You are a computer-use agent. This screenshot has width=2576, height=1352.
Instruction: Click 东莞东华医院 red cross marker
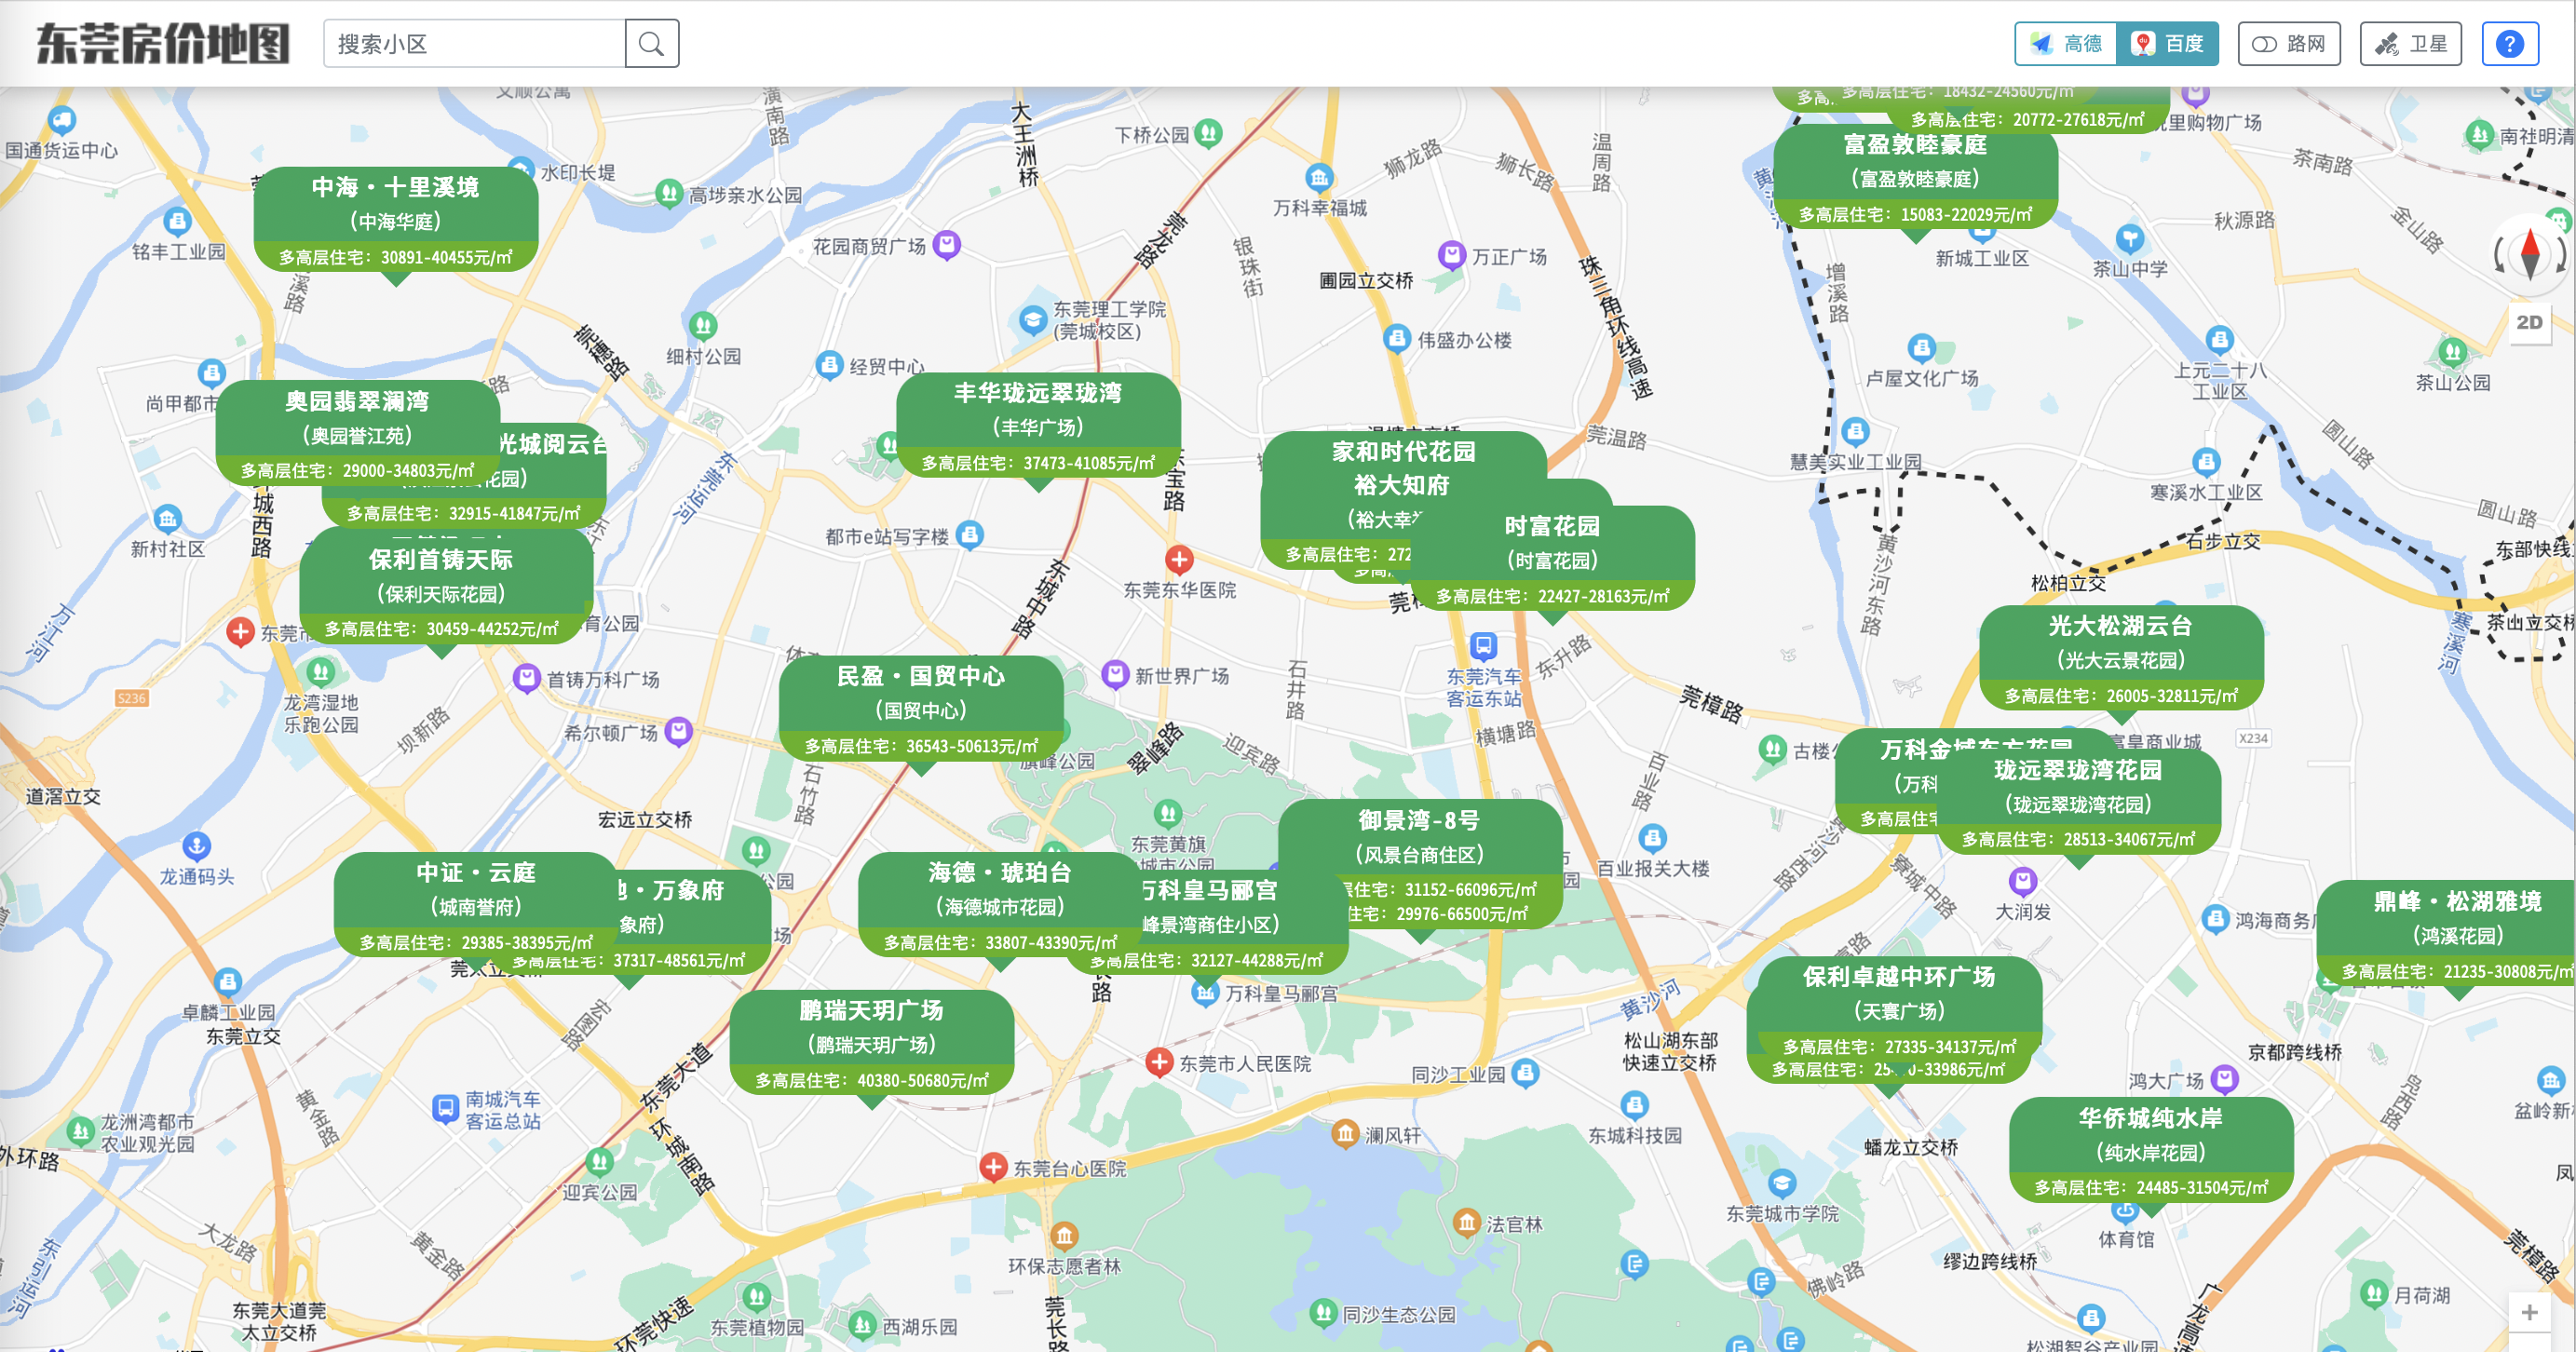[1179, 559]
